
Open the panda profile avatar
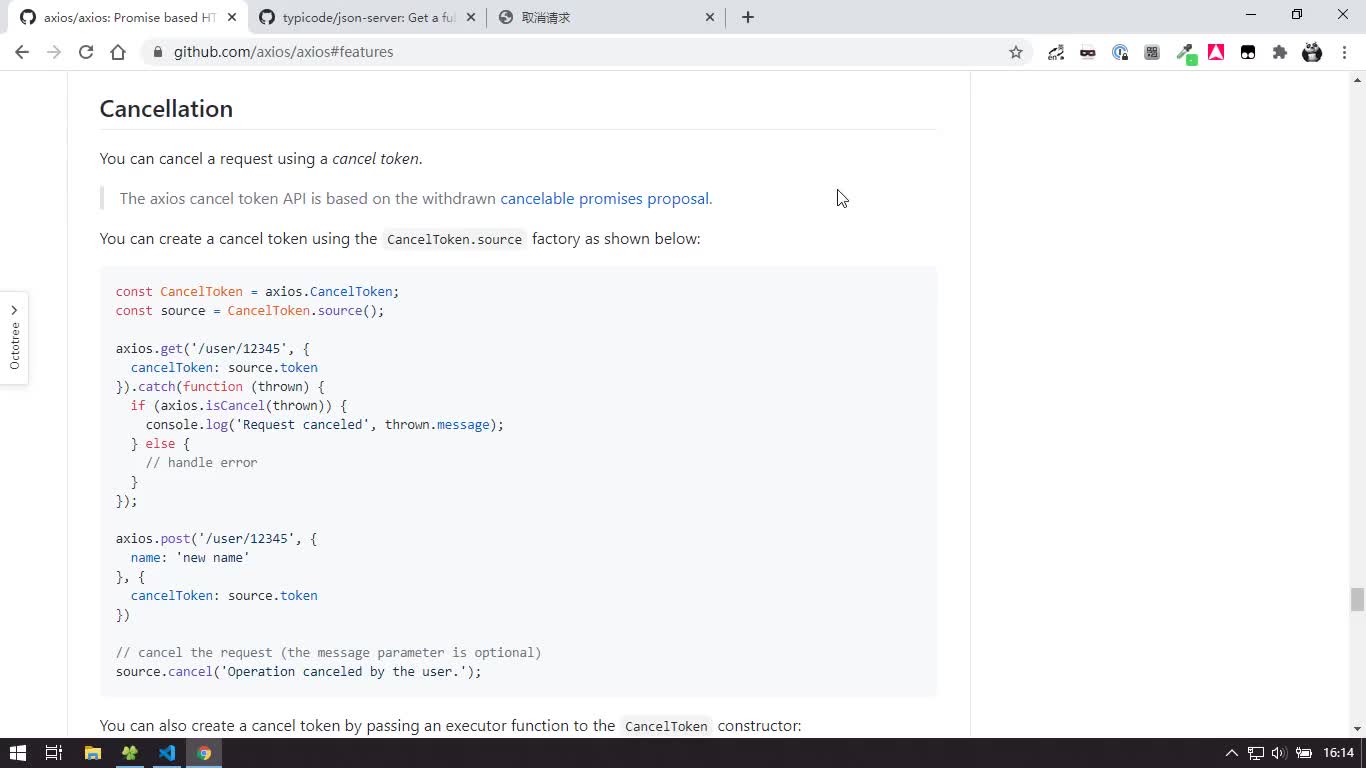click(x=1312, y=53)
